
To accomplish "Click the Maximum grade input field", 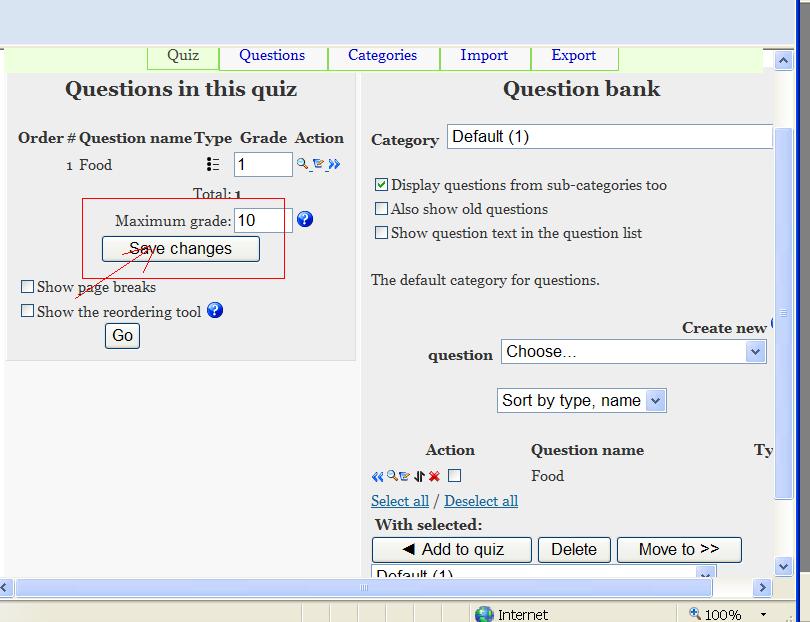I will point(262,220).
